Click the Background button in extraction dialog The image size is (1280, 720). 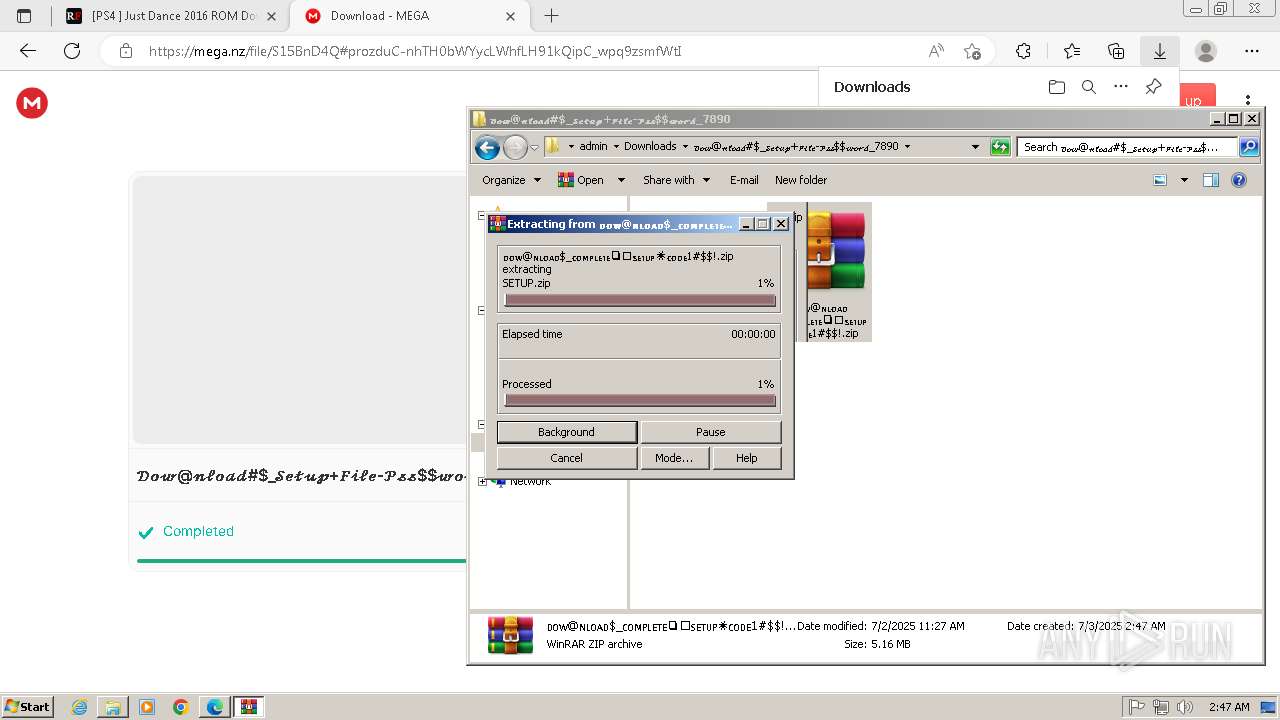566,432
